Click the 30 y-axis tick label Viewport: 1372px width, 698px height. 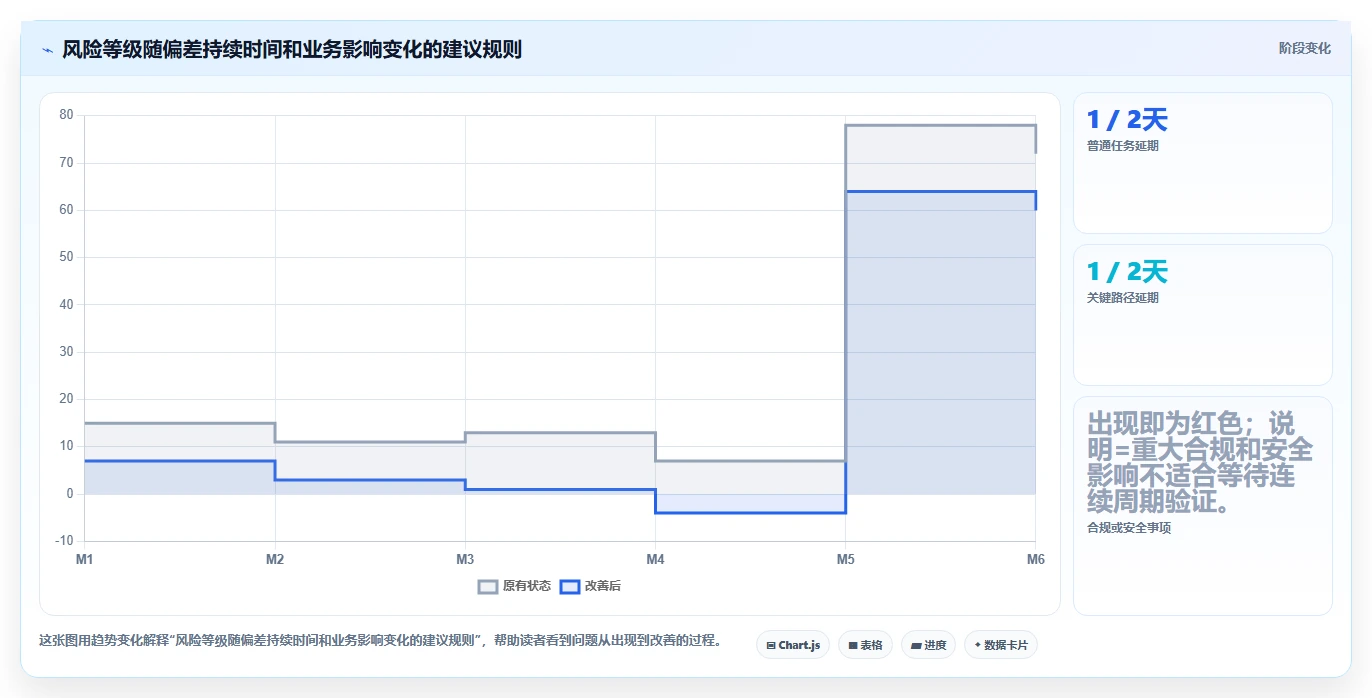[66, 352]
